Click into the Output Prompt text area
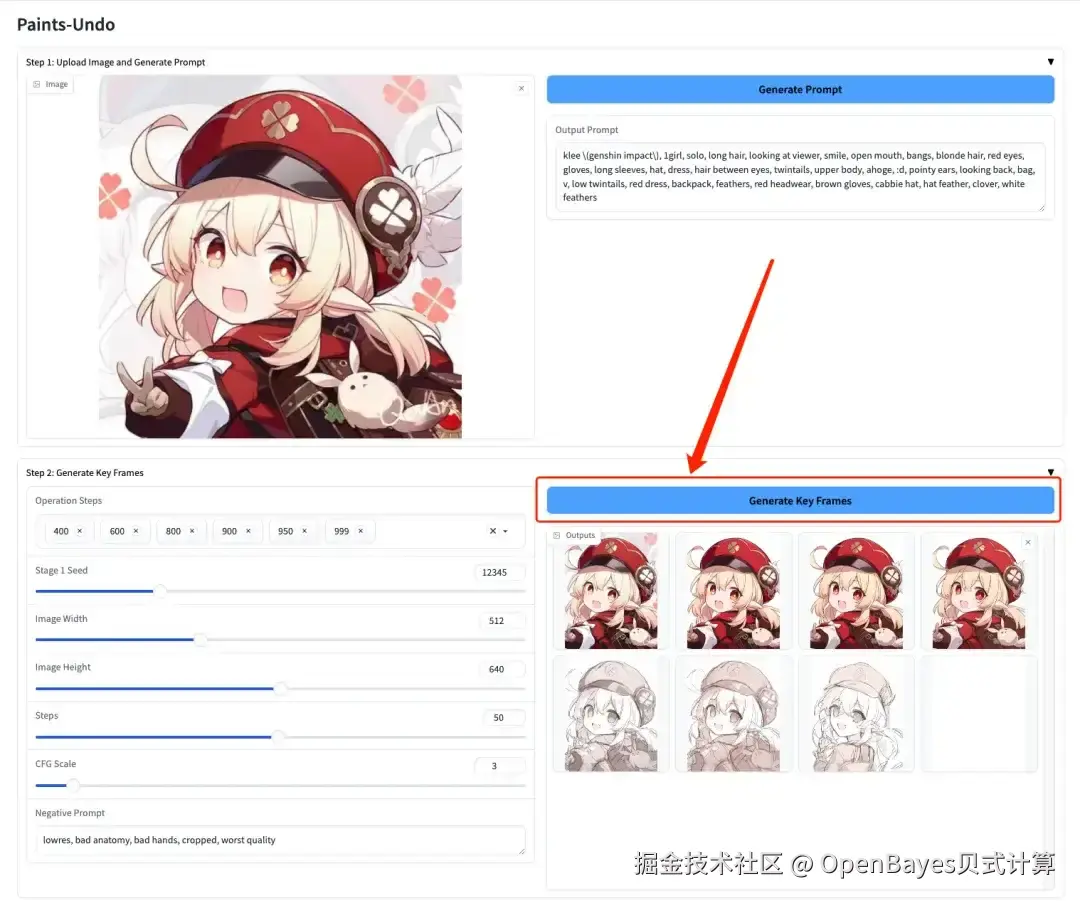The height and width of the screenshot is (903, 1080). (x=800, y=177)
